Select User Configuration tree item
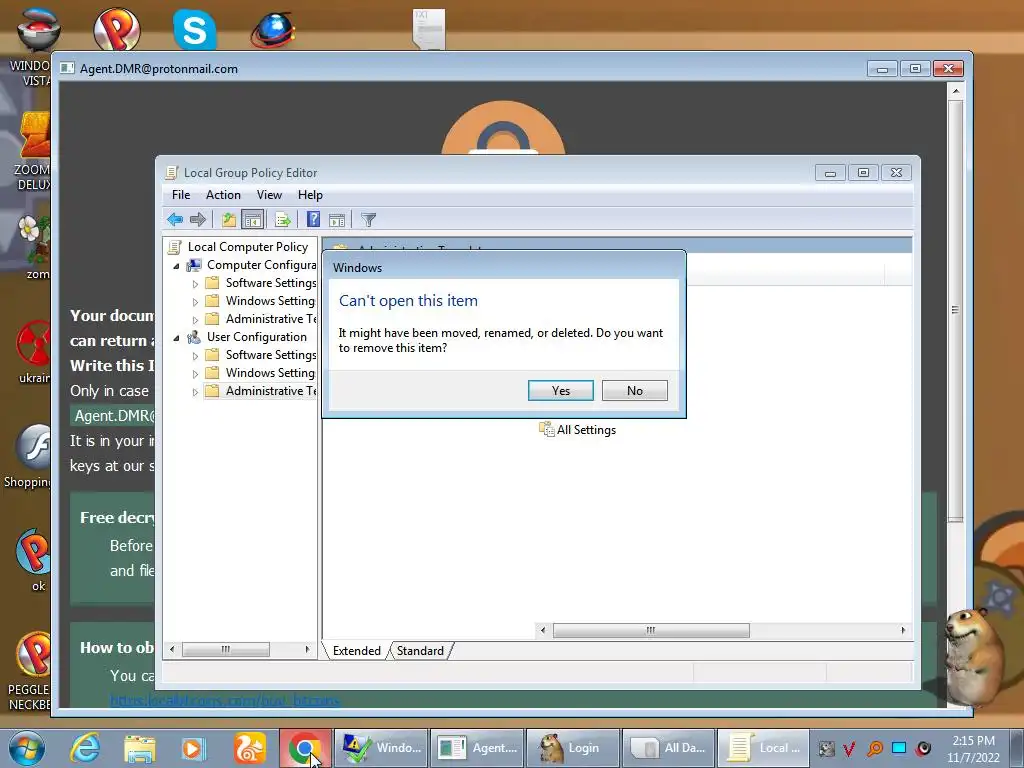The width and height of the screenshot is (1024, 768). pyautogui.click(x=257, y=337)
